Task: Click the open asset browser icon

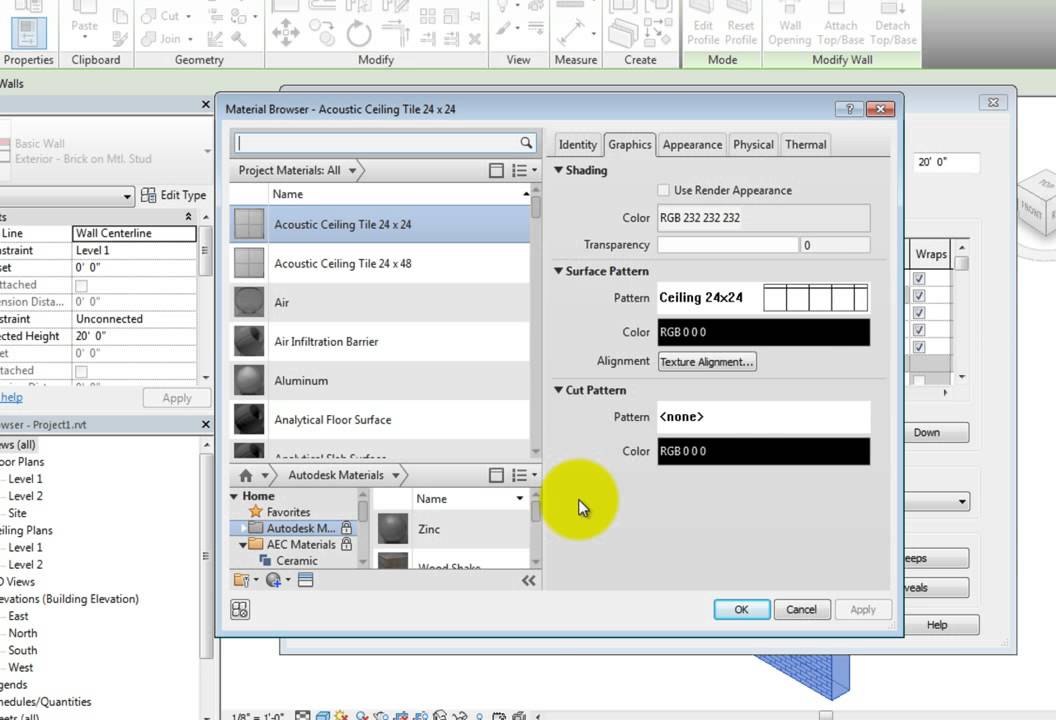Action: coord(306,580)
